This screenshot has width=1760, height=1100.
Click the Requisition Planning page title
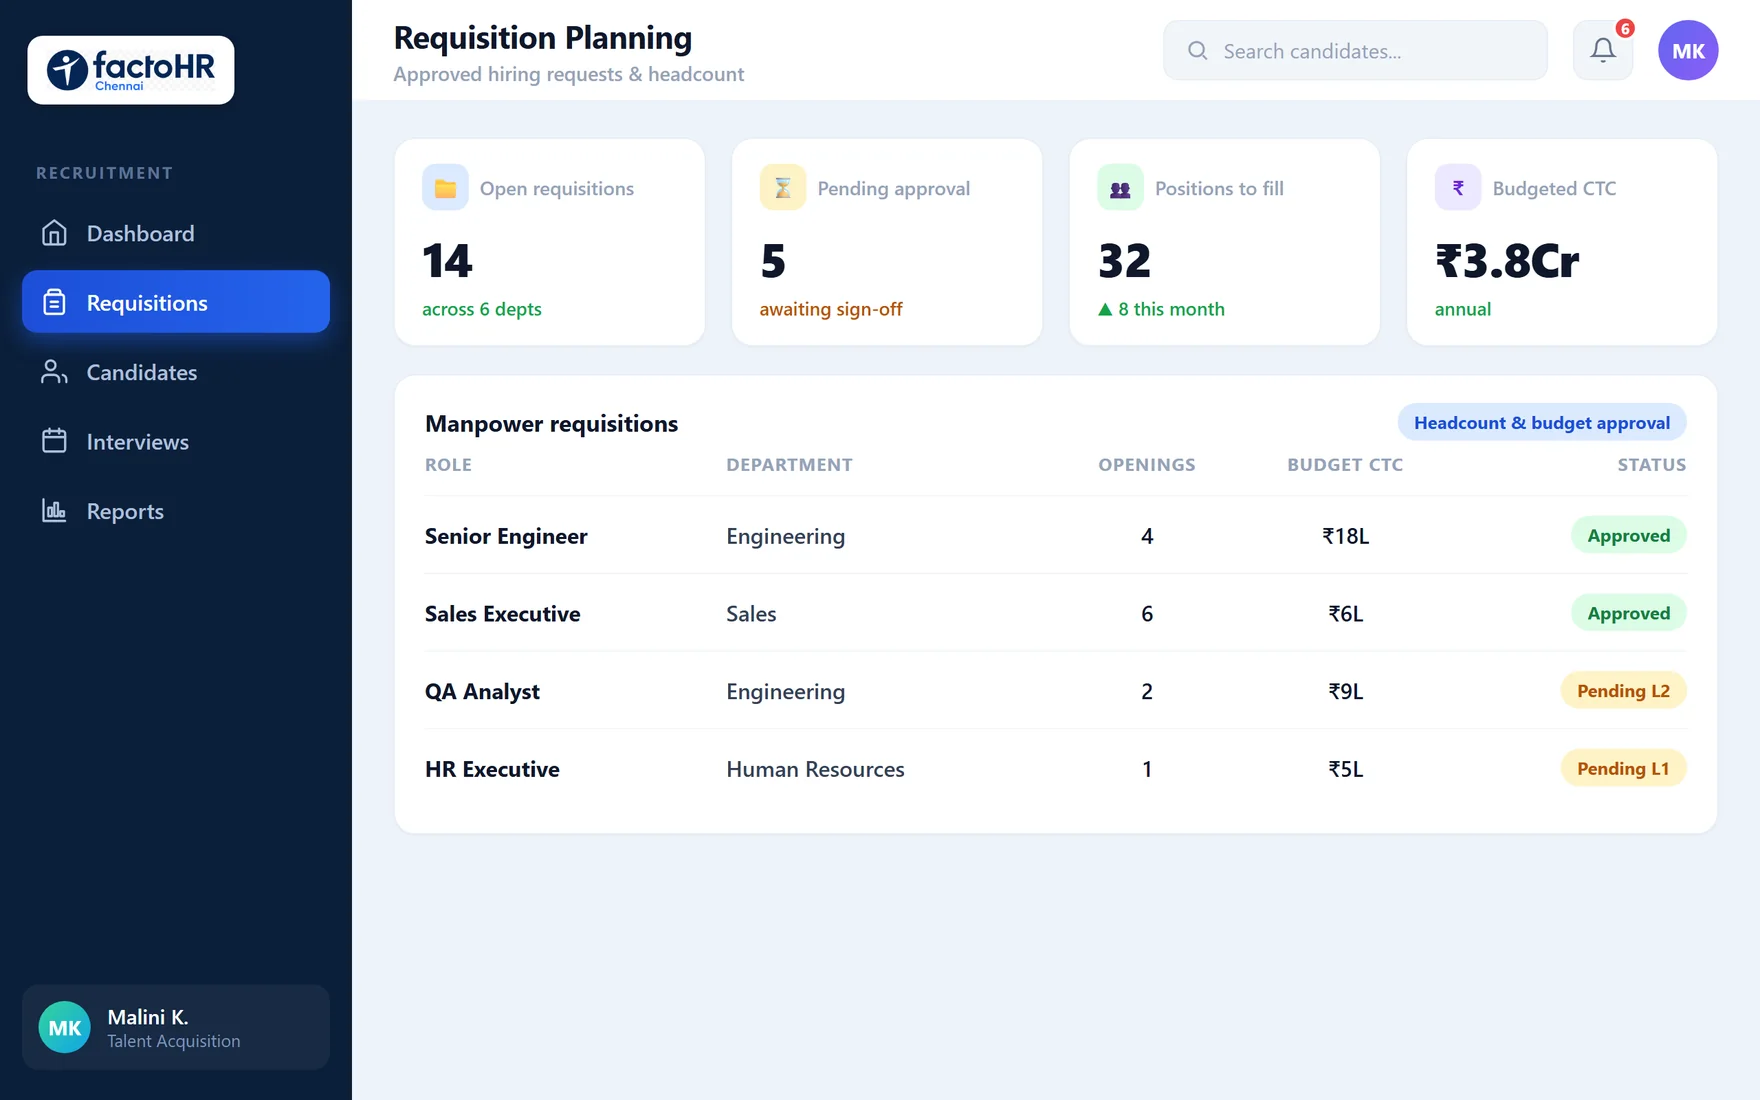(543, 38)
